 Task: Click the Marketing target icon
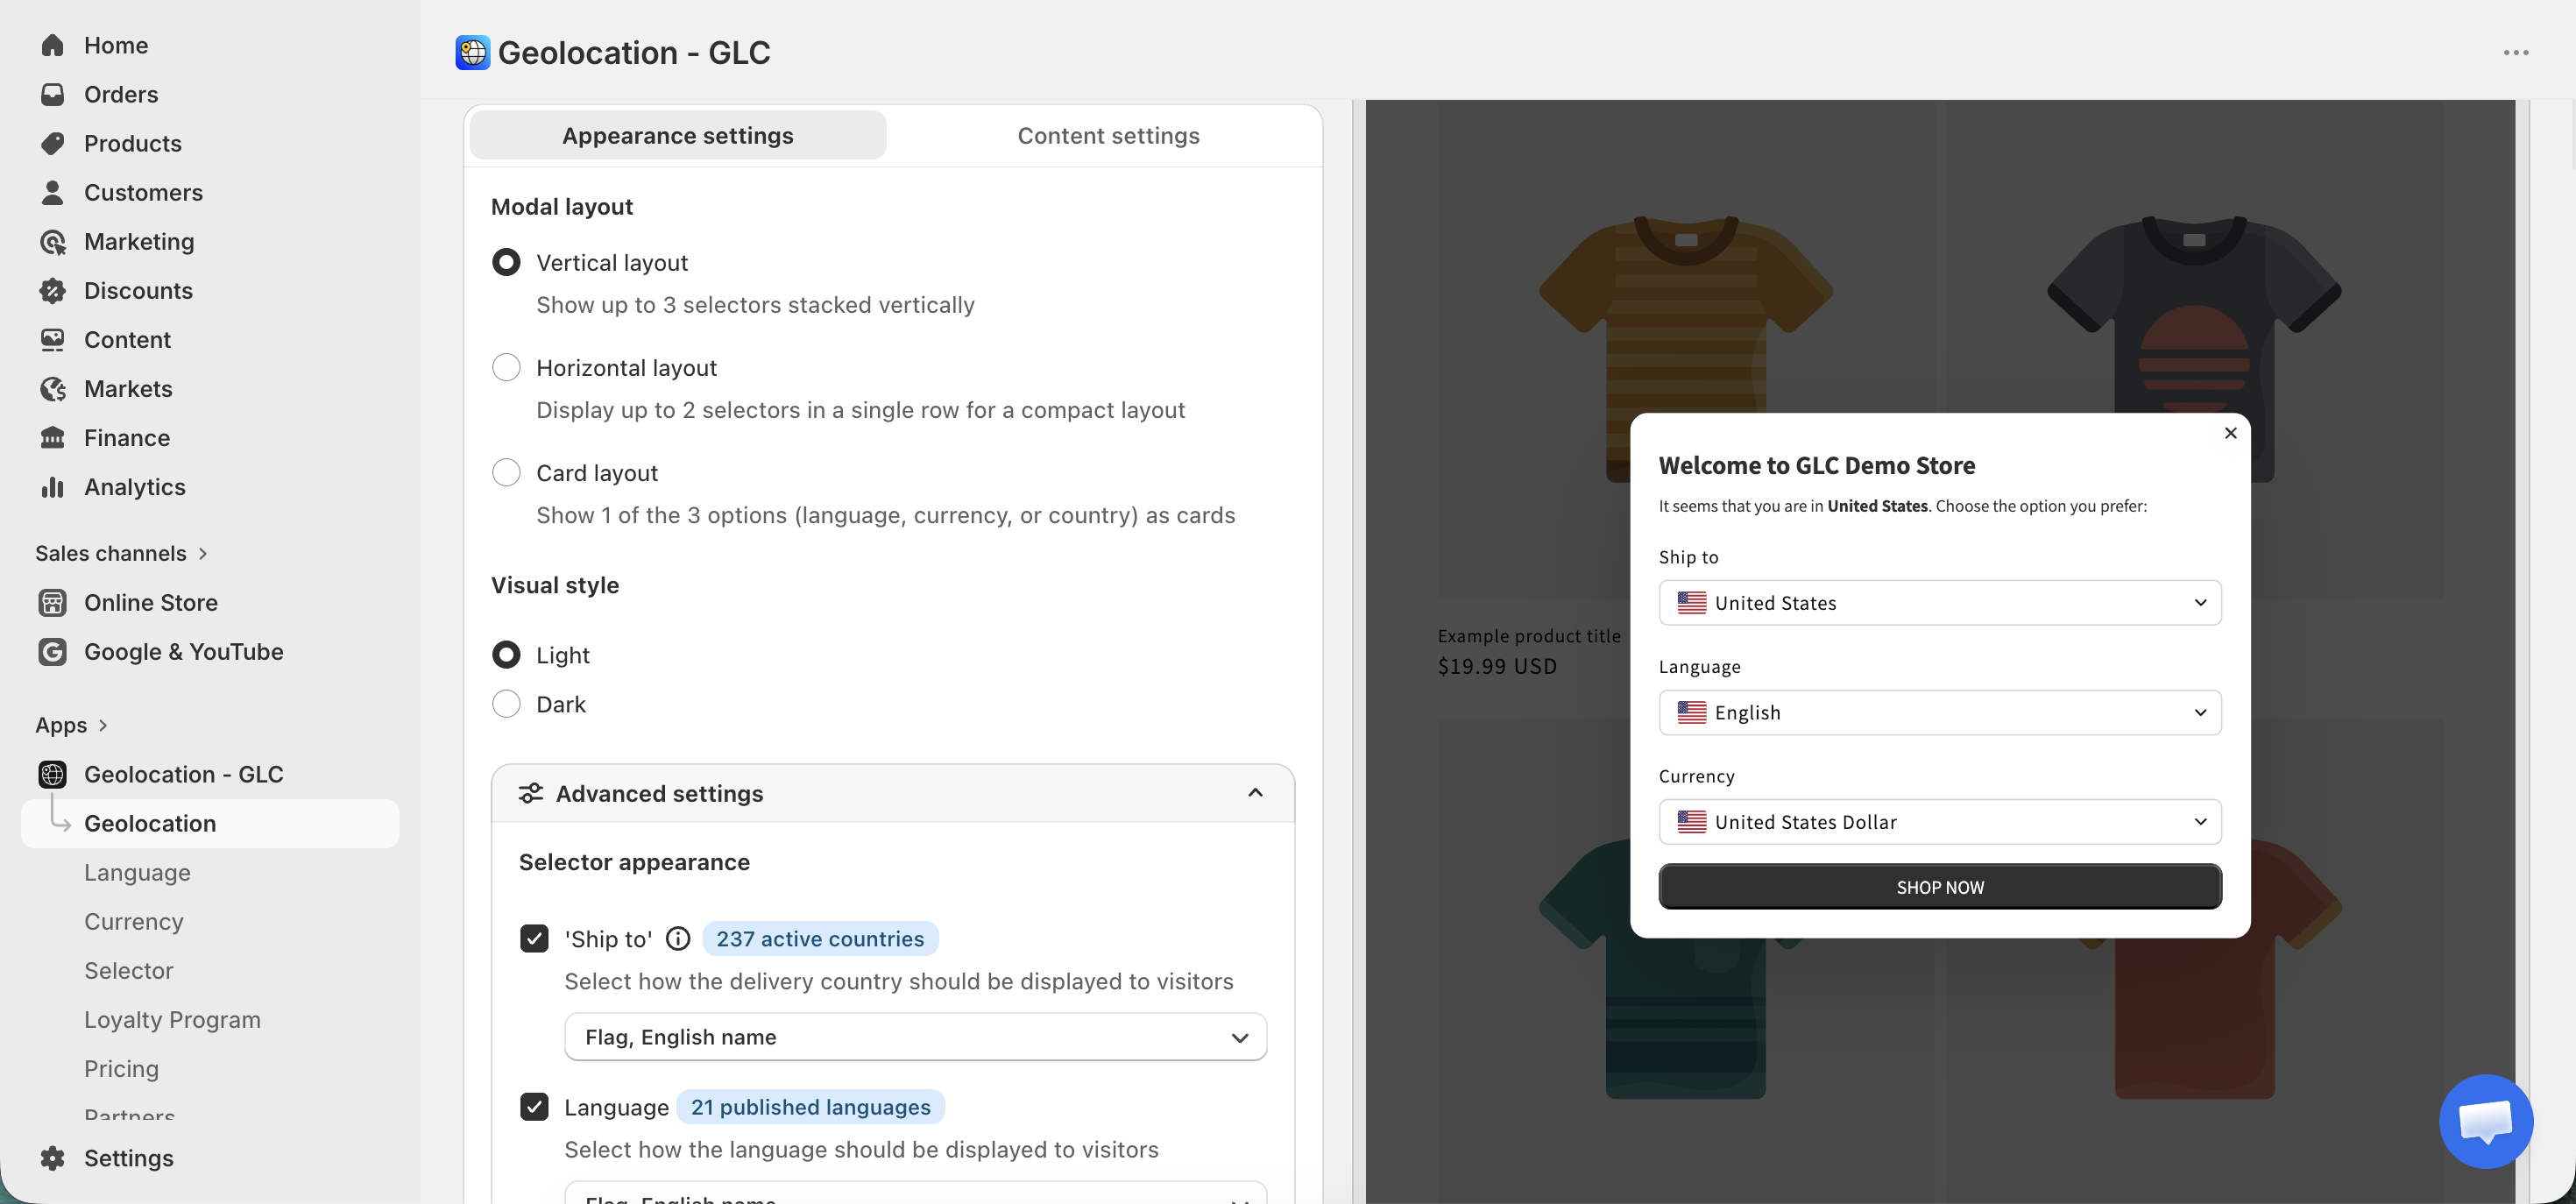tap(52, 241)
